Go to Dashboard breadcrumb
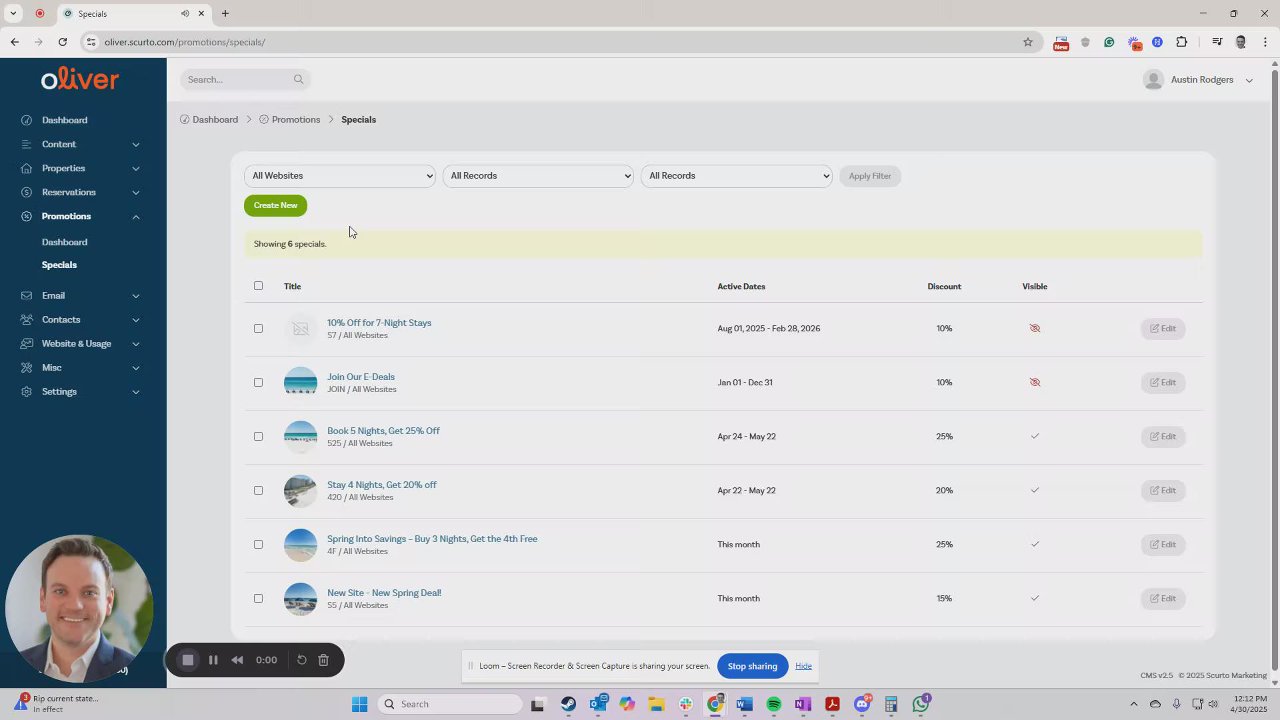The height and width of the screenshot is (720, 1280). (x=209, y=120)
